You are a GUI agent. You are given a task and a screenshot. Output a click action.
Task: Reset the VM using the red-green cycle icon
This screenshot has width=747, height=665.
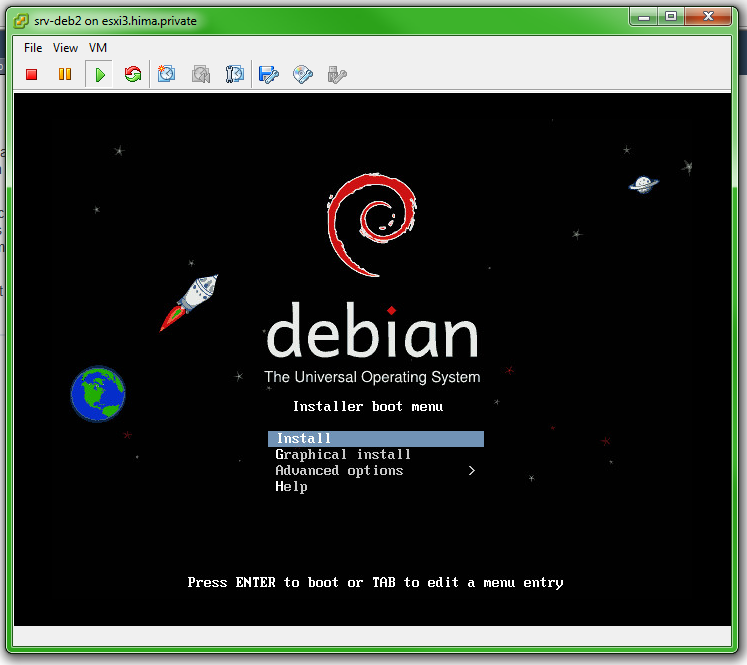tap(133, 74)
